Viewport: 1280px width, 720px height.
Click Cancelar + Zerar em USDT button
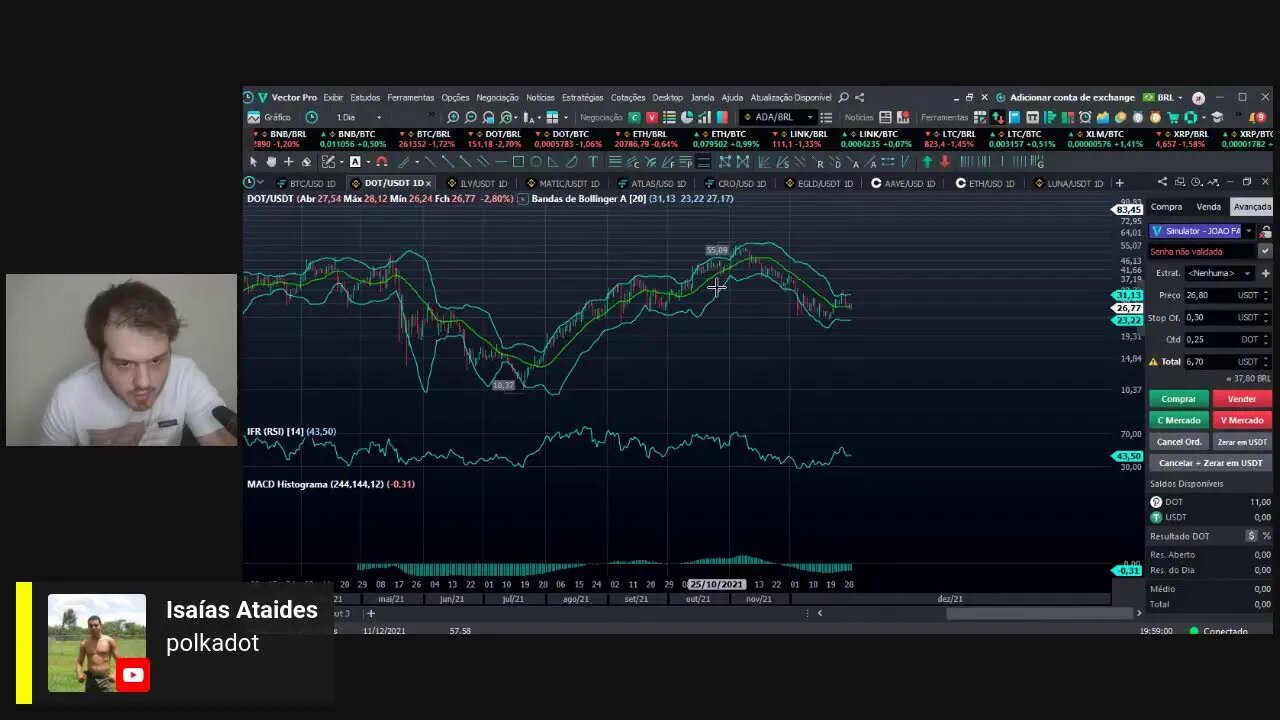click(x=1210, y=463)
